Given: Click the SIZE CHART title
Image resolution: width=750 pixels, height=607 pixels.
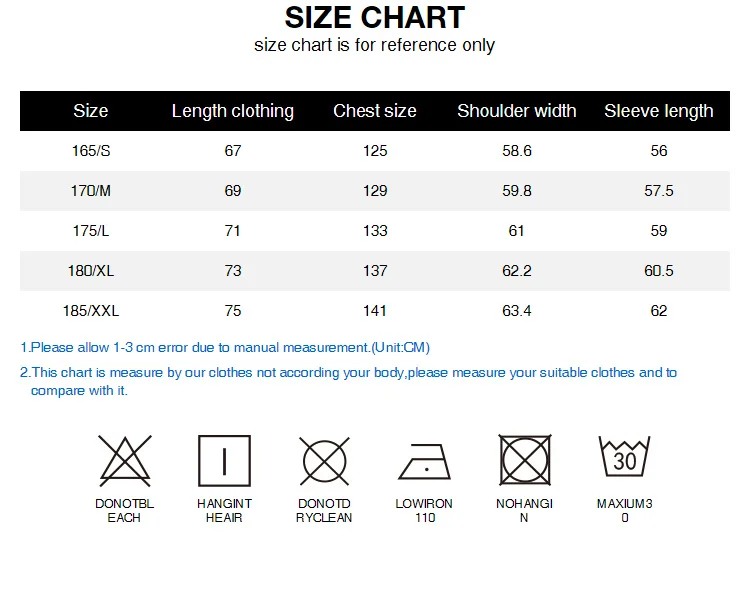Looking at the screenshot, I should tap(375, 18).
